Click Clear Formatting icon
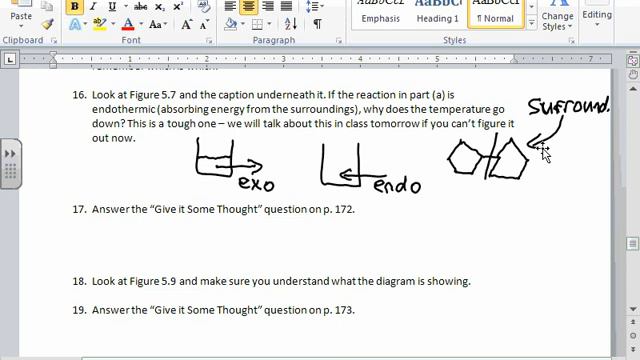640x360 pixels. 203,6
